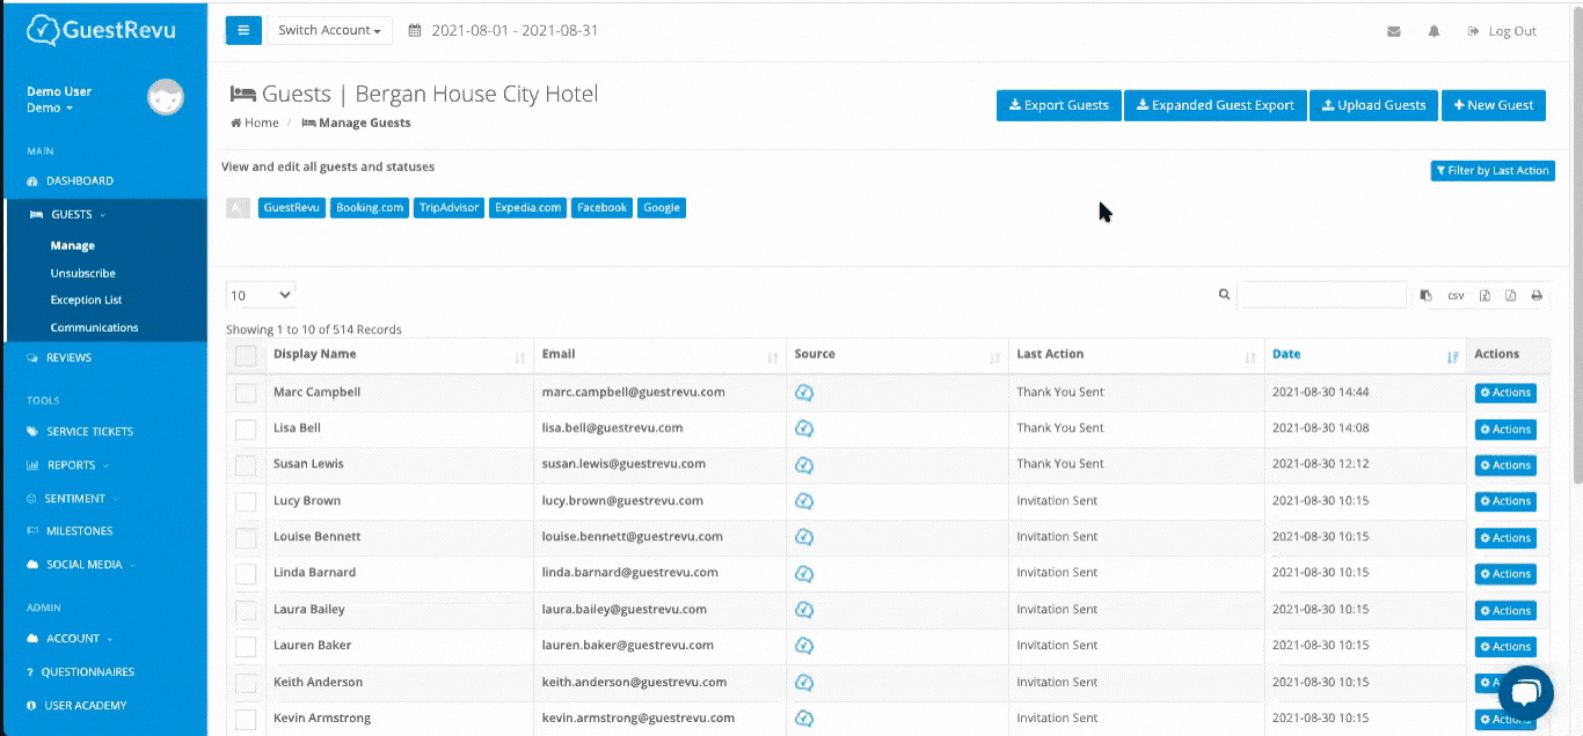
Task: Click the Upload Guests button
Action: tap(1374, 105)
